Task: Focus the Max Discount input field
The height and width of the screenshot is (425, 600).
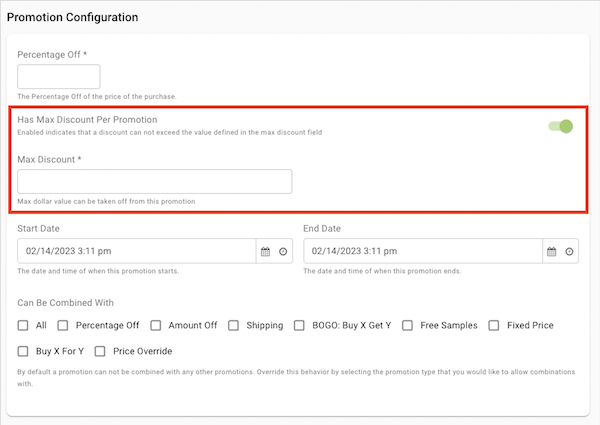Action: pyautogui.click(x=155, y=181)
